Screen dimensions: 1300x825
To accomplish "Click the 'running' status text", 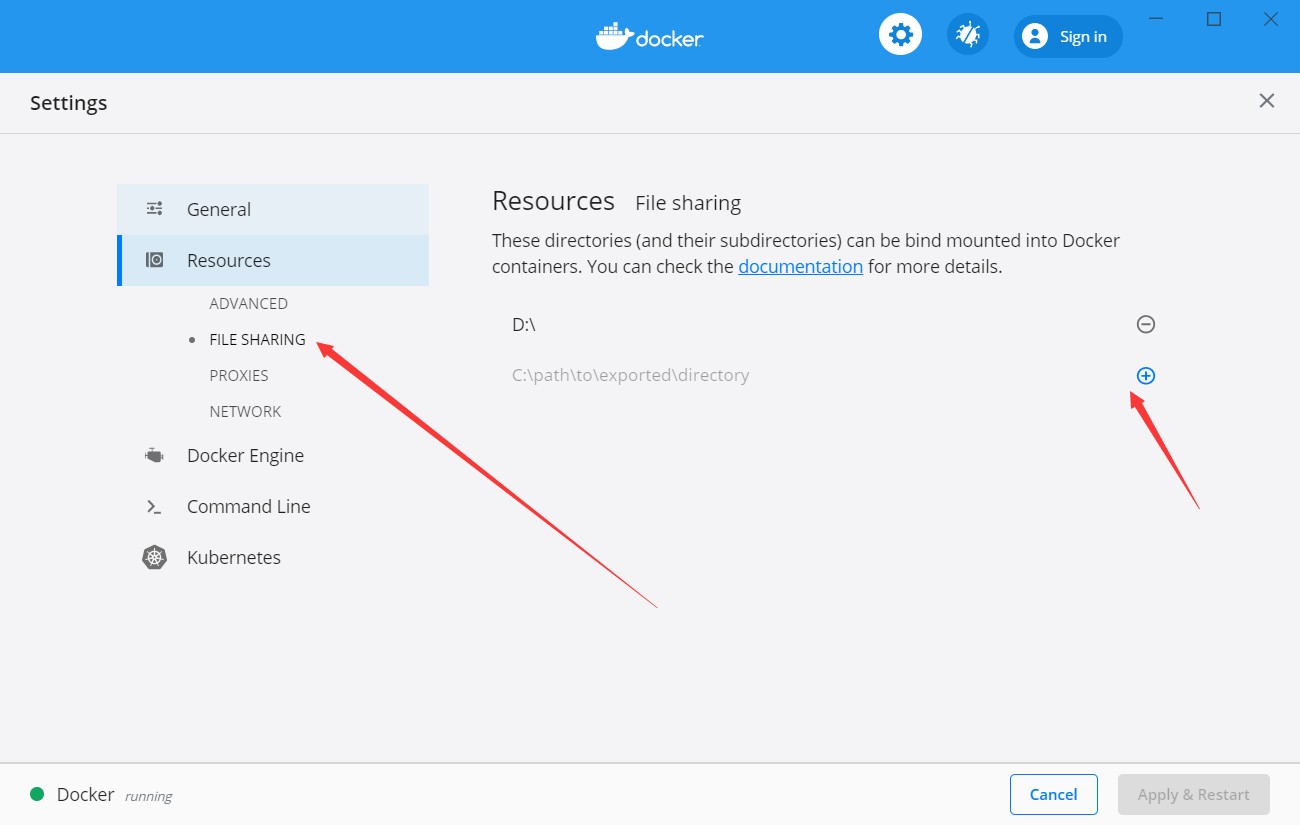I will [x=148, y=796].
